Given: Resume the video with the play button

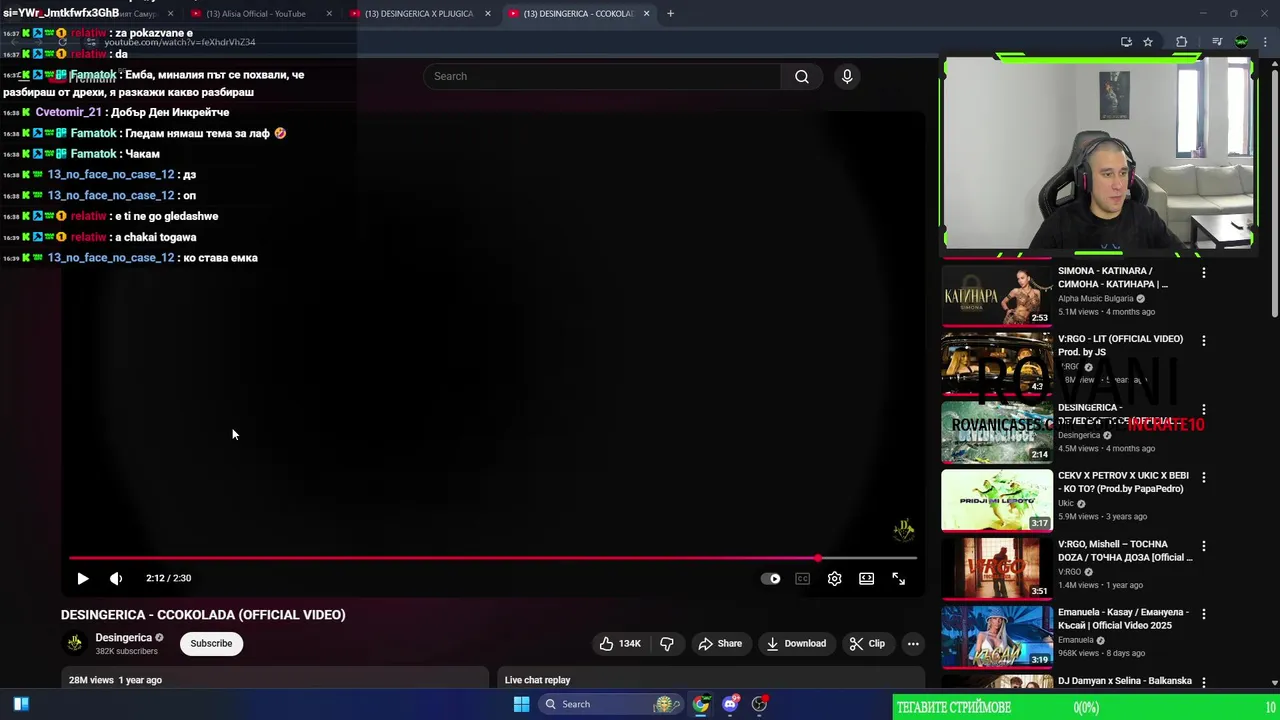Looking at the screenshot, I should click(83, 578).
